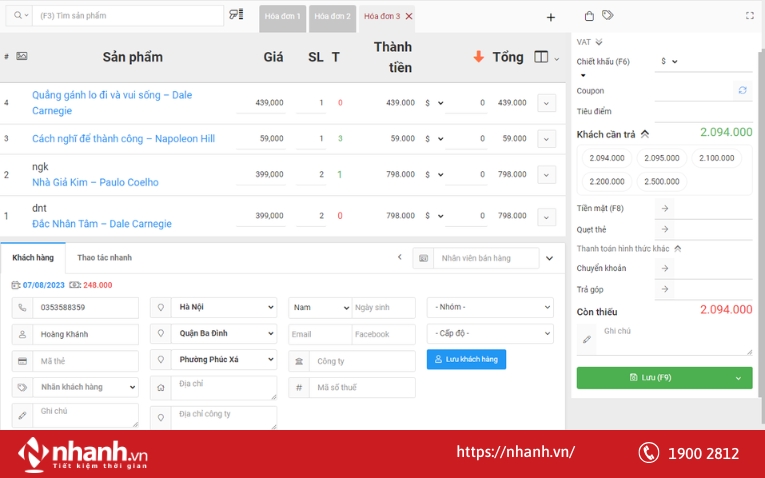
Task: Collapse the Khách cần trả section
Action: pyautogui.click(x=645, y=133)
